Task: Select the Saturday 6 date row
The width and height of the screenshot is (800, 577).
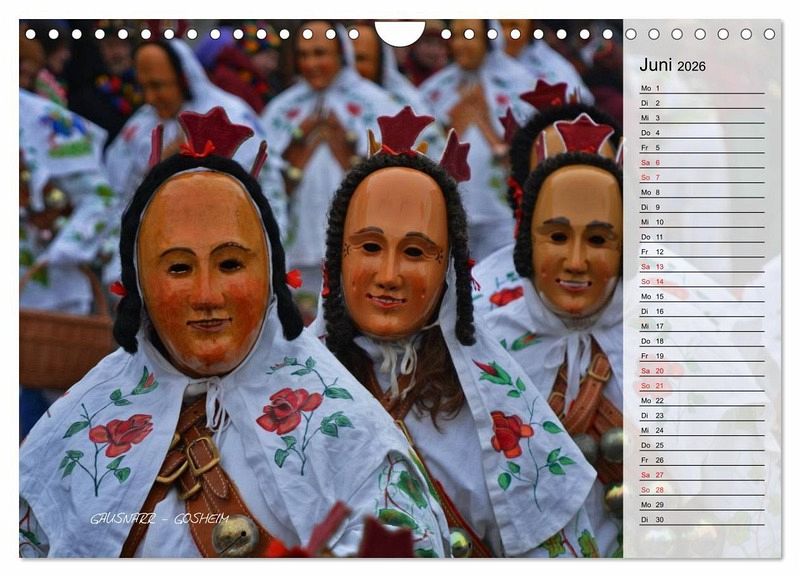Action: (x=700, y=162)
